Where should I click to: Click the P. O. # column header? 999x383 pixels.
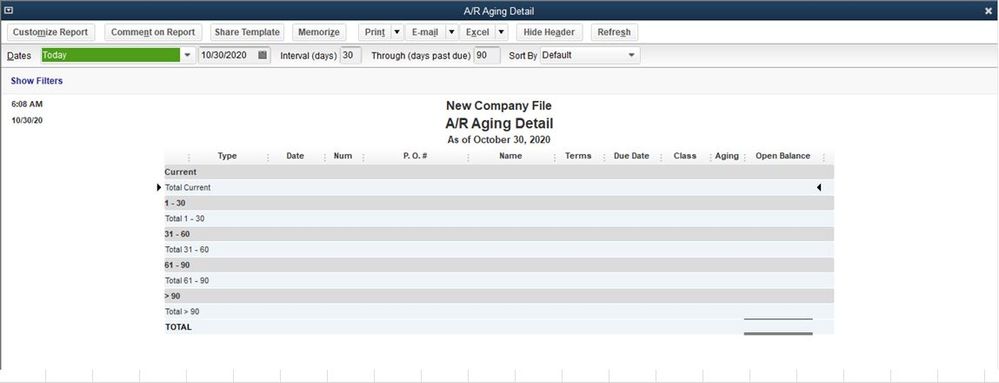[x=415, y=156]
